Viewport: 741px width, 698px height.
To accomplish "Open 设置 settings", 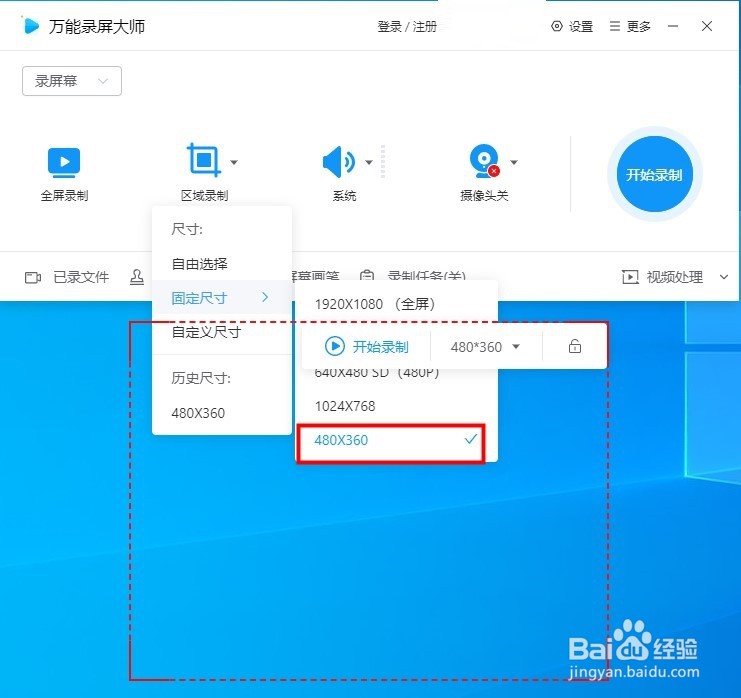I will (572, 26).
